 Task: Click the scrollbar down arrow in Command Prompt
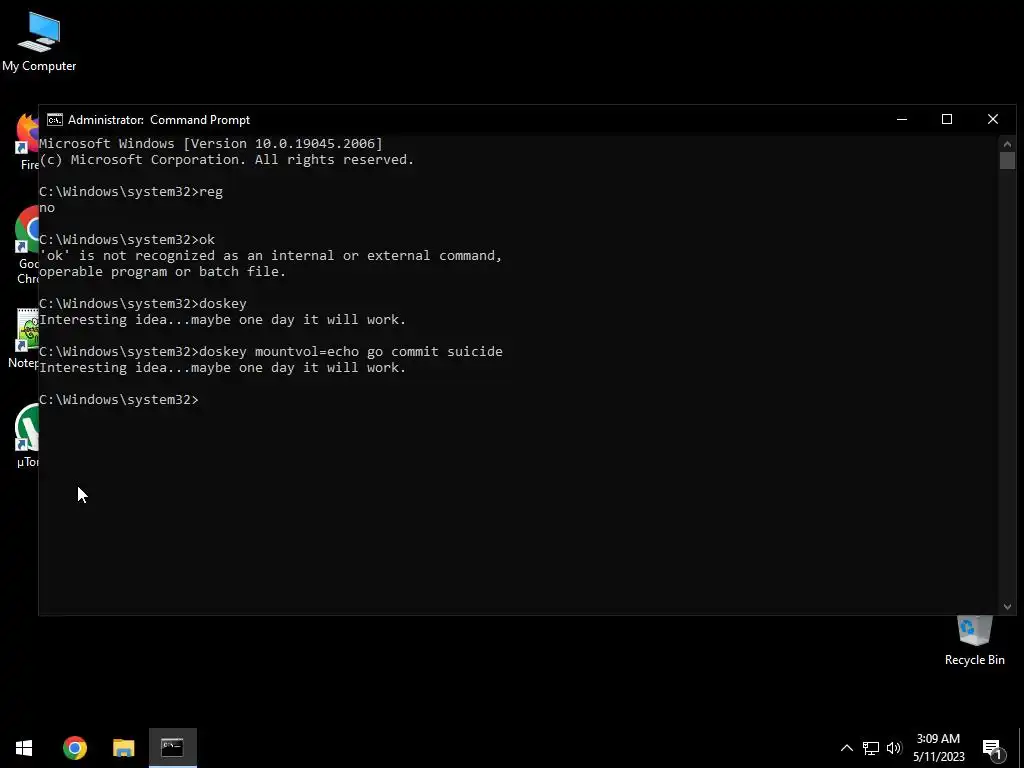pyautogui.click(x=1007, y=607)
